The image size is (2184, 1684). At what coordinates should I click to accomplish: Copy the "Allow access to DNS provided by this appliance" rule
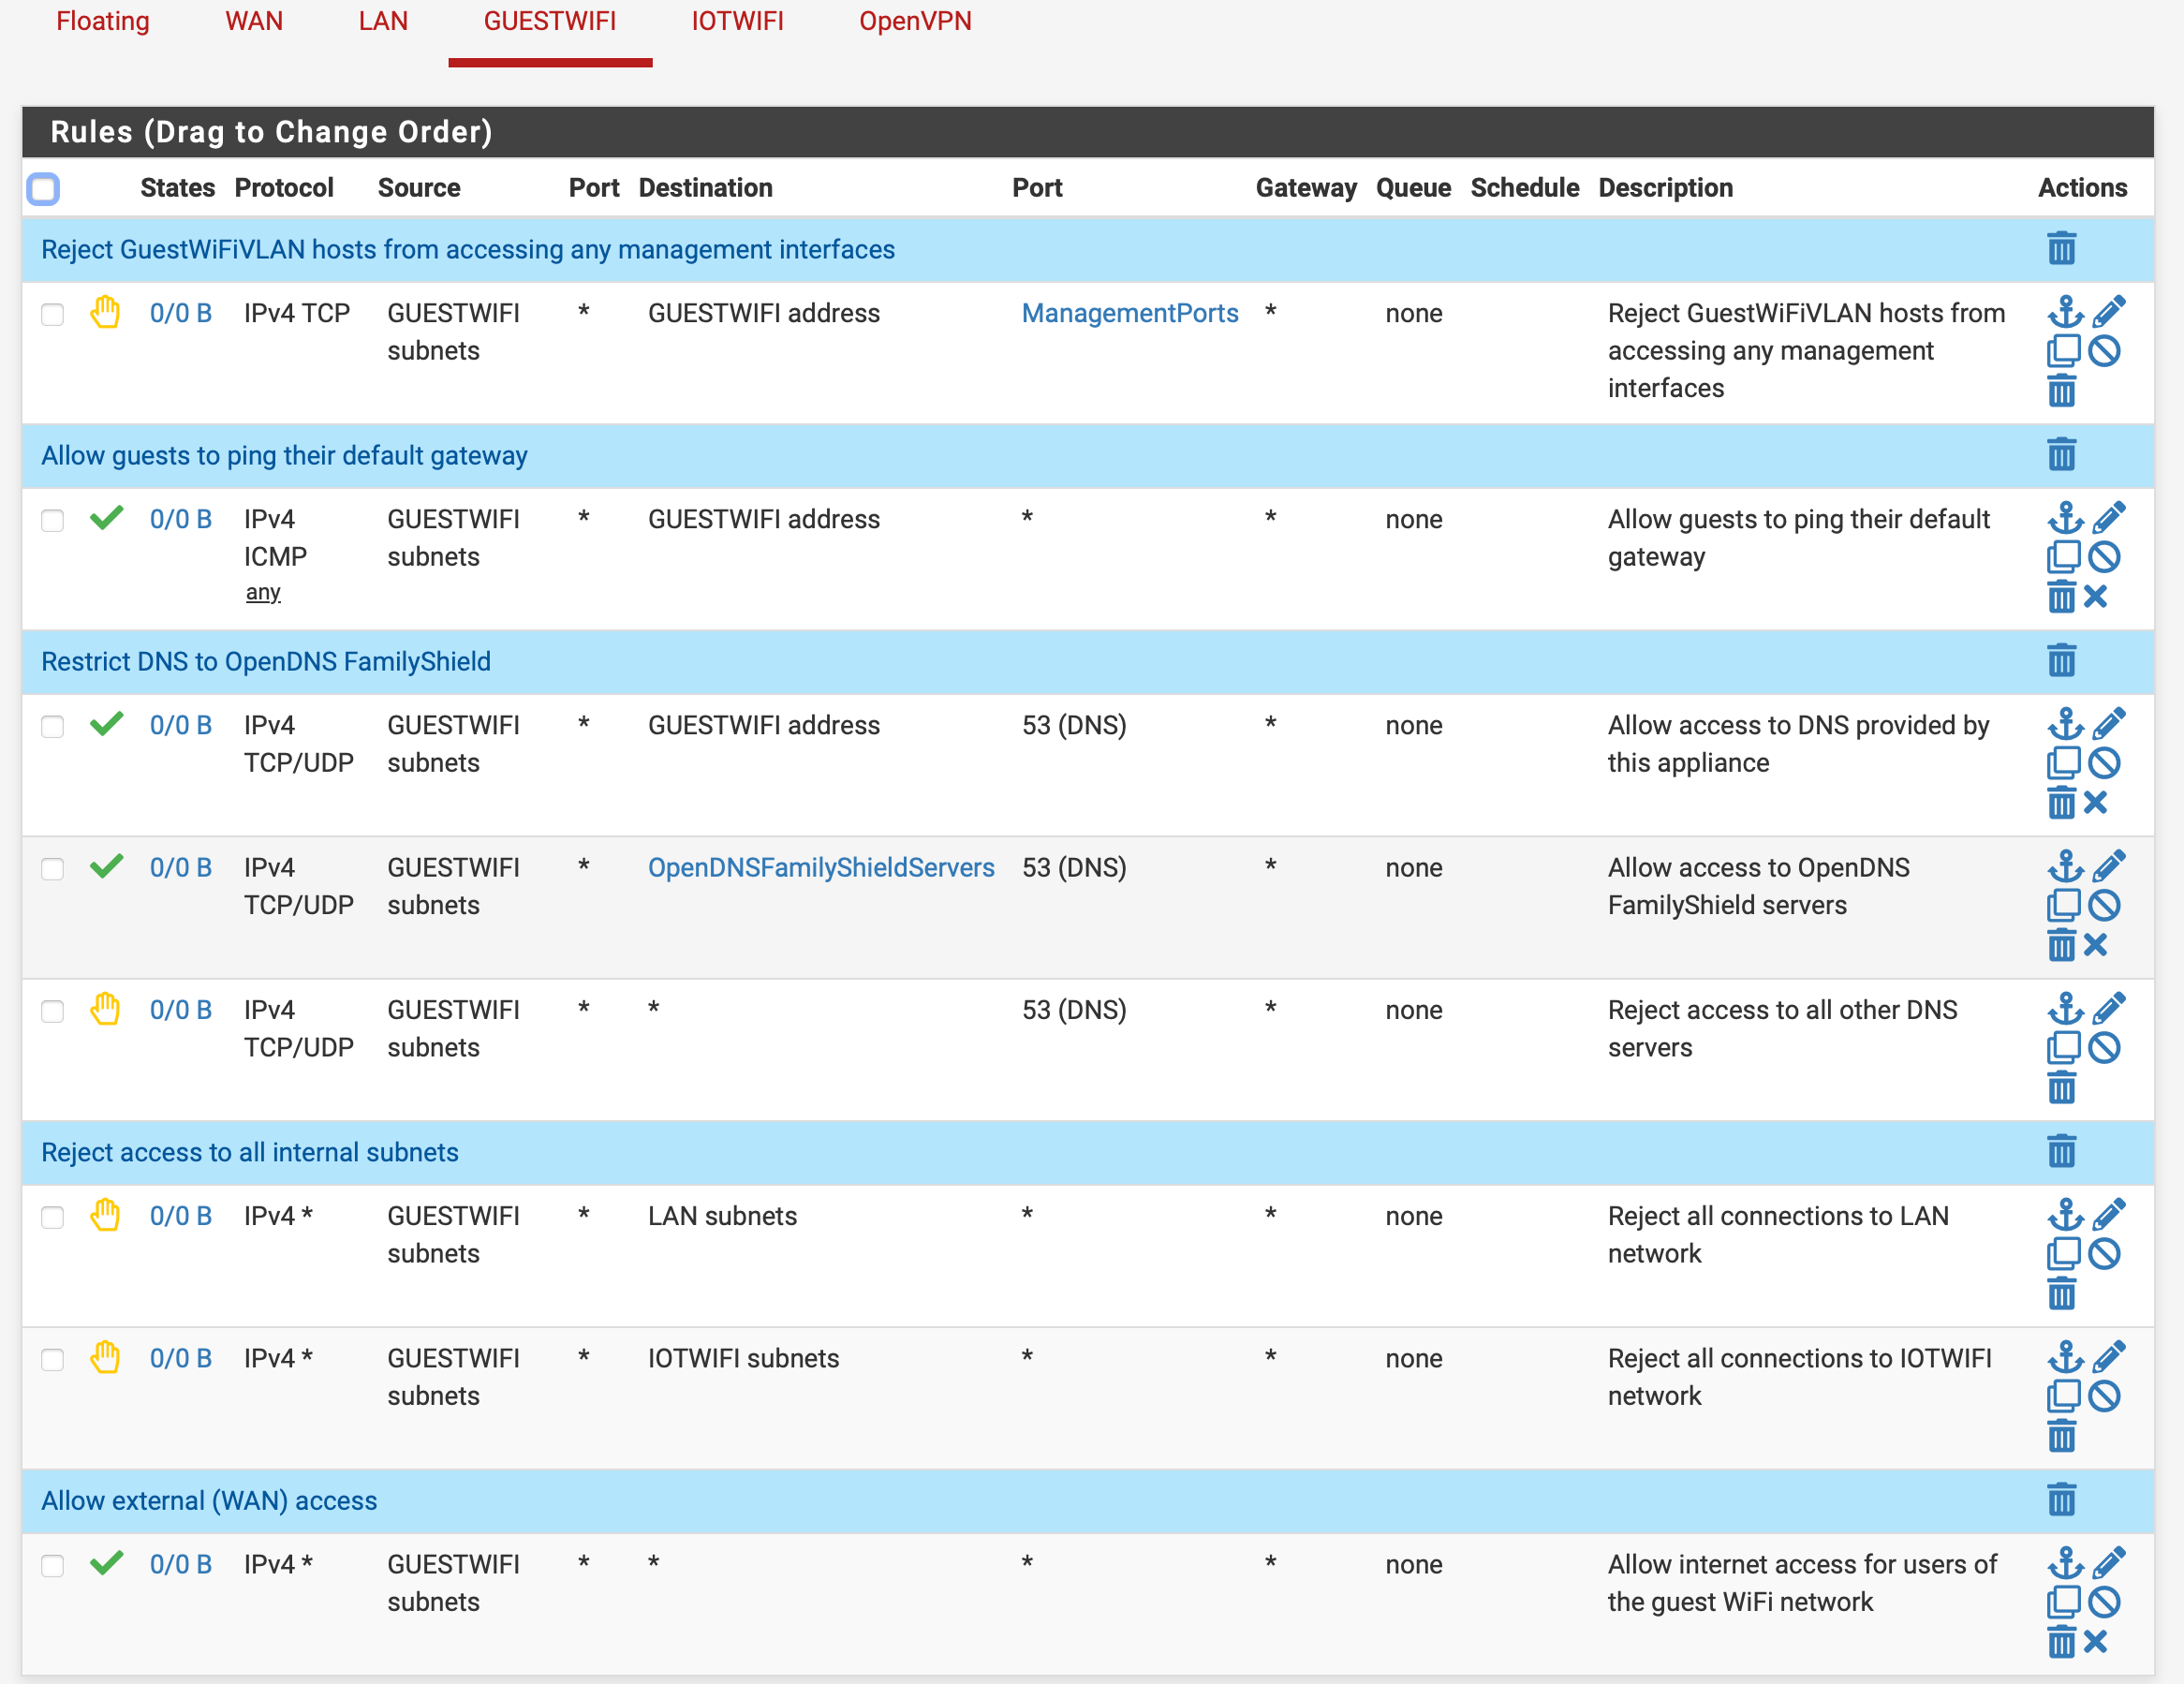(2064, 762)
